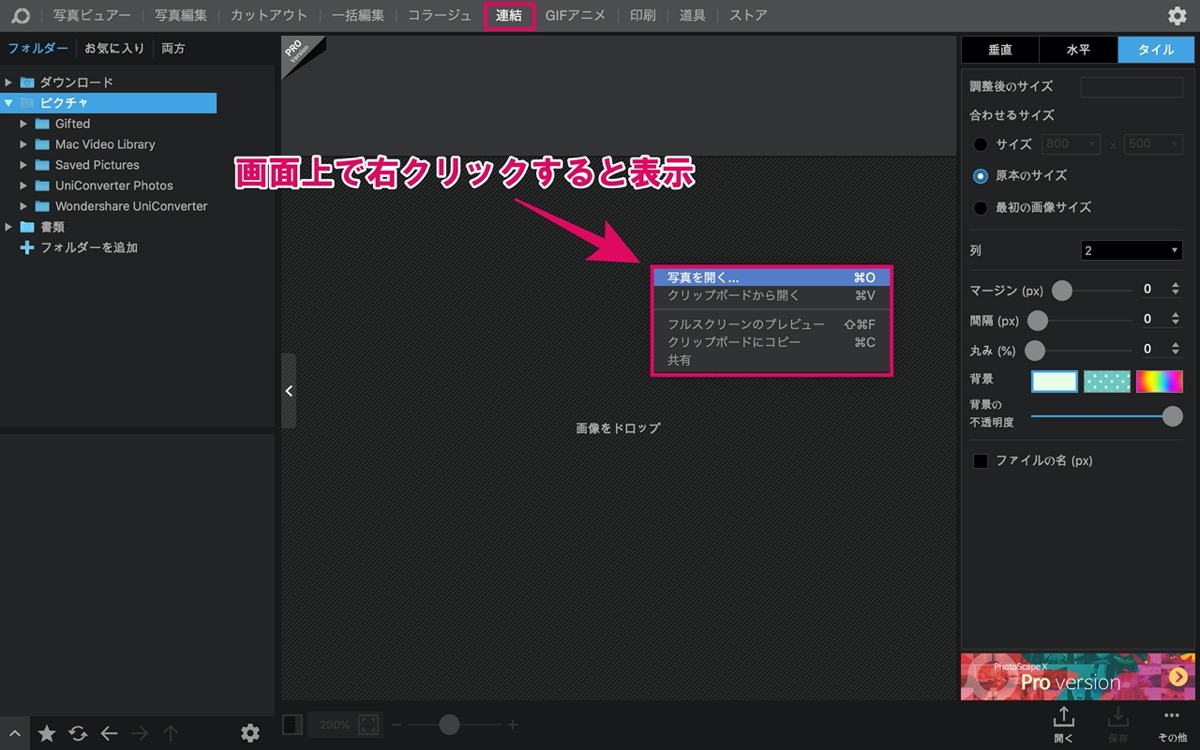
Task: Switch sidebar to お気に入り
Action: 114,48
